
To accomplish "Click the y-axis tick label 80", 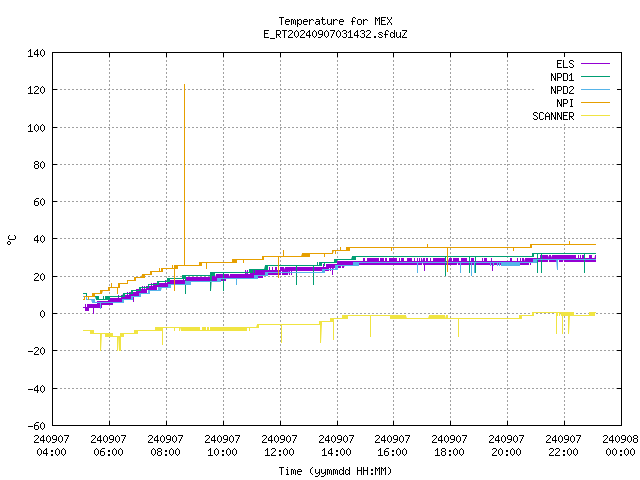I will click(39, 165).
